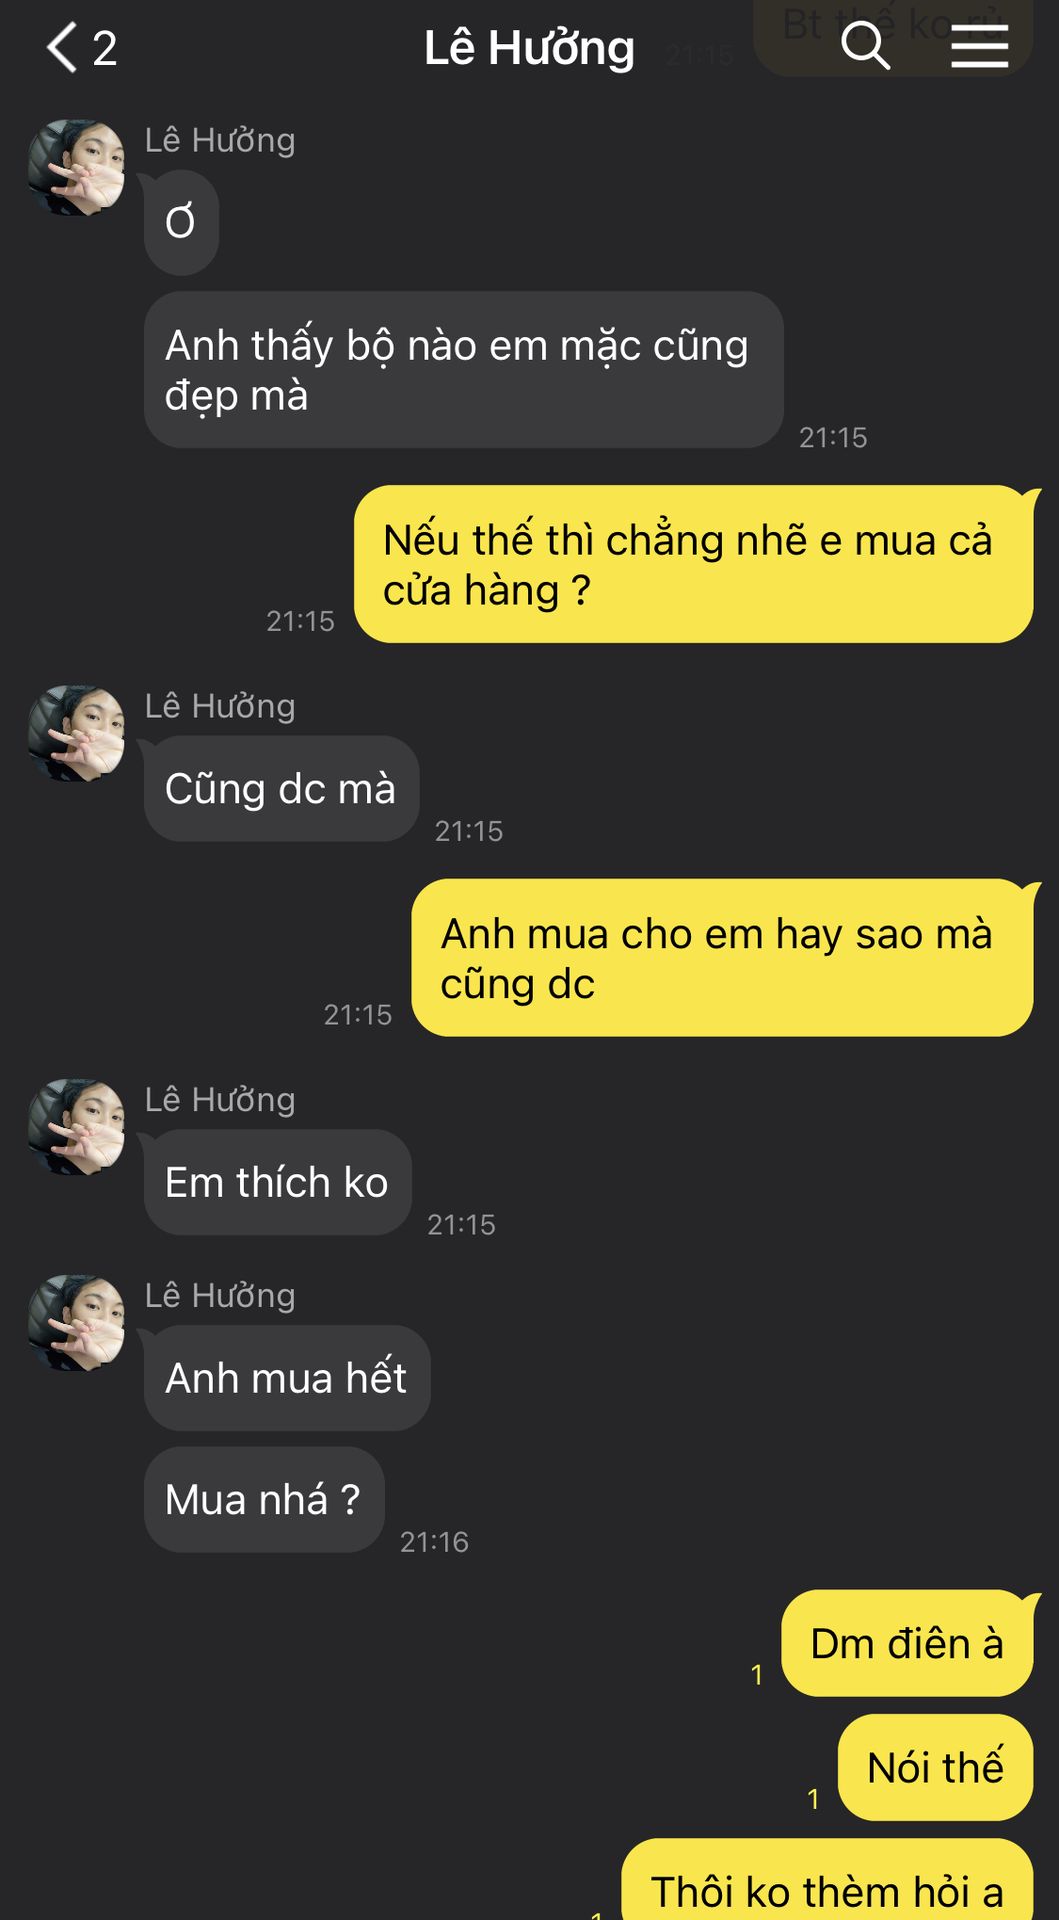Viewport: 1059px width, 1920px height.
Task: Tap avatar beside 'Cũng dc mà' message
Action: (76, 733)
